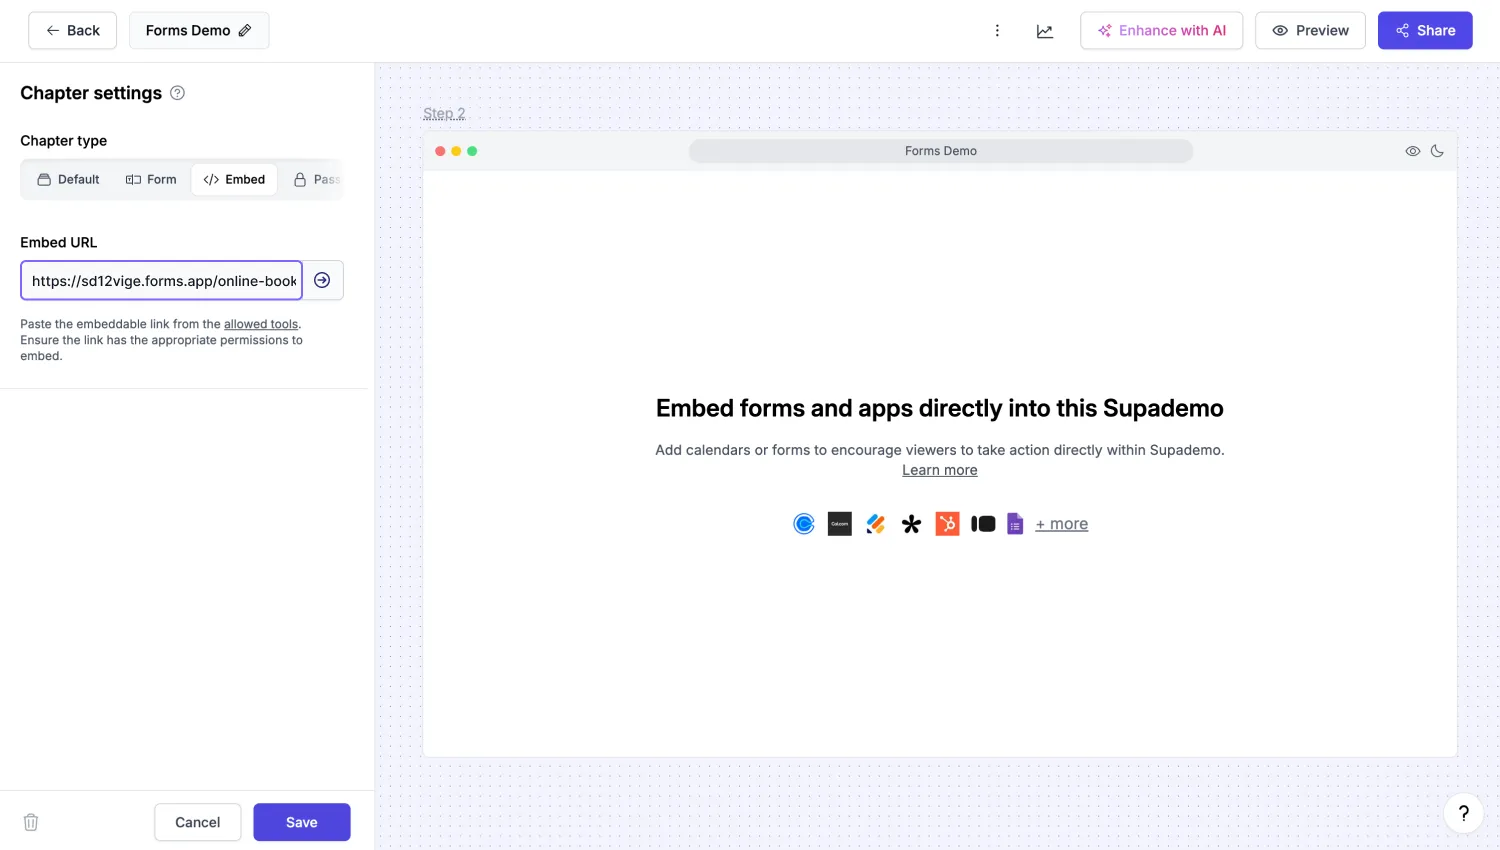The image size is (1500, 850).
Task: Click the green traffic light dot
Action: [x=472, y=150]
